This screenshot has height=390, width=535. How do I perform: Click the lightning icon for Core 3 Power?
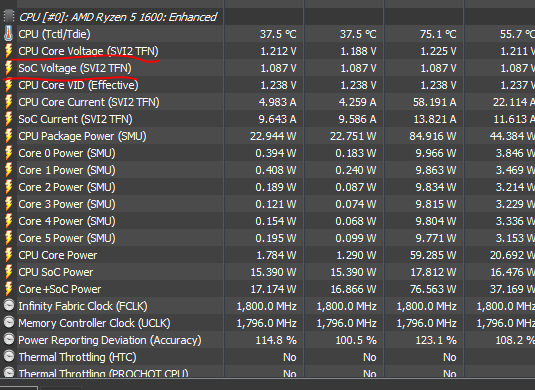tap(9, 204)
